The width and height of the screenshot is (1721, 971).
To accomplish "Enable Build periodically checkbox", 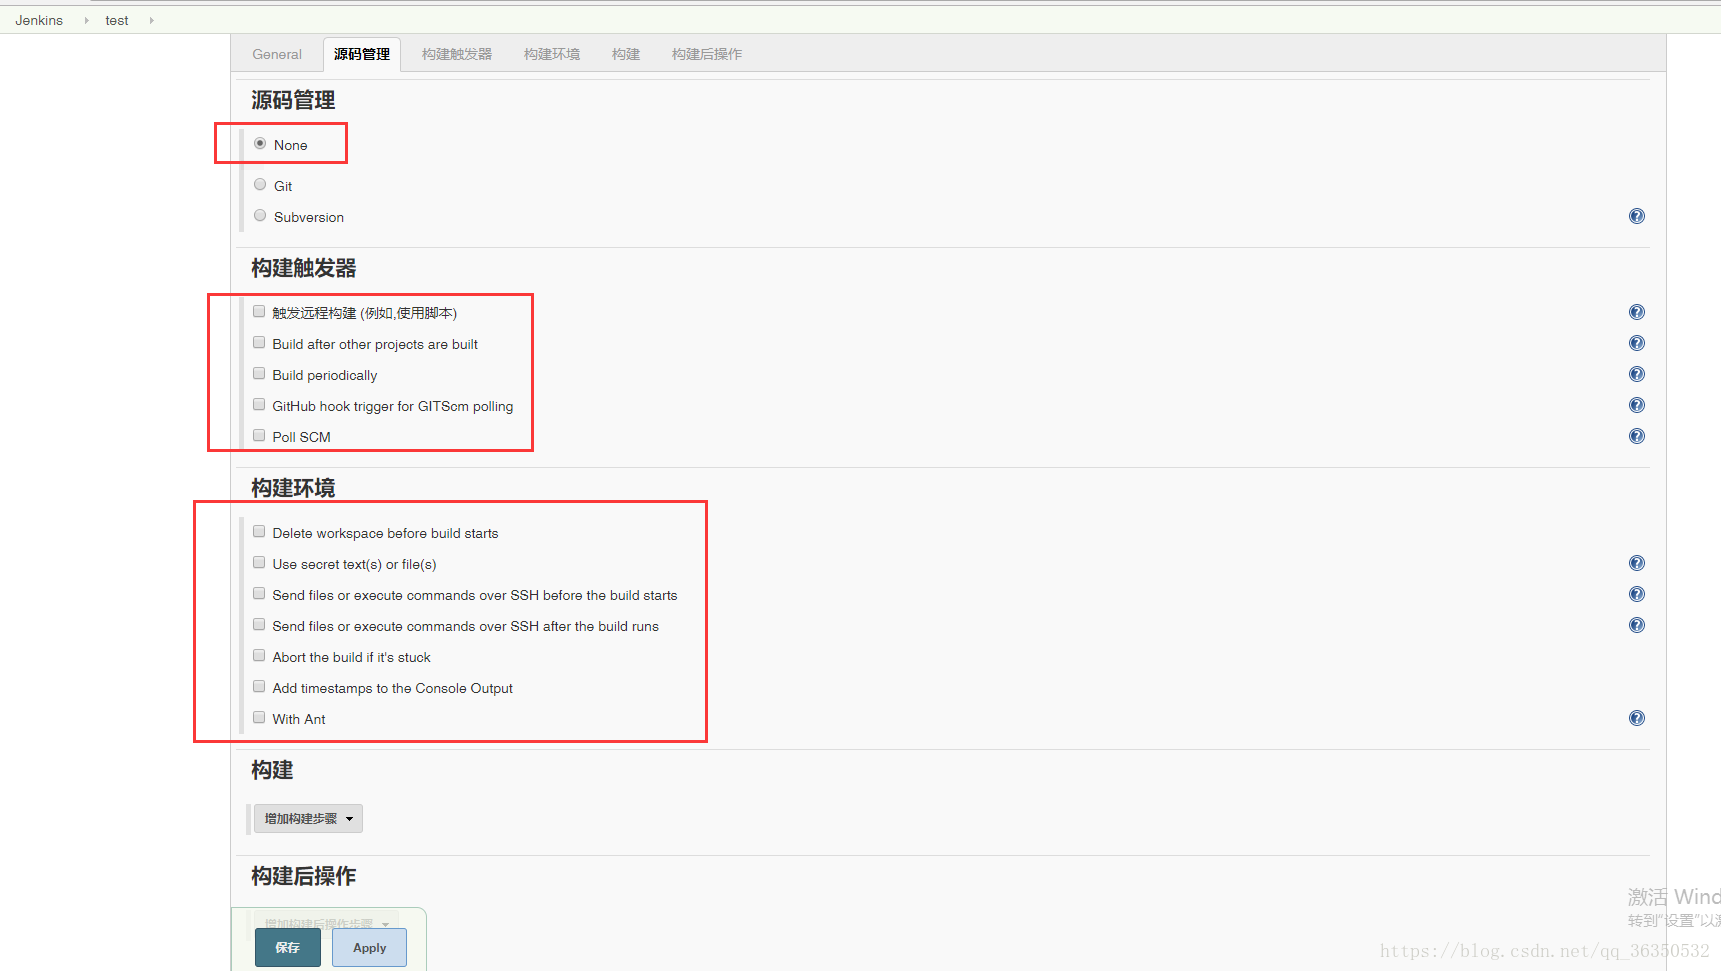I will 259,374.
